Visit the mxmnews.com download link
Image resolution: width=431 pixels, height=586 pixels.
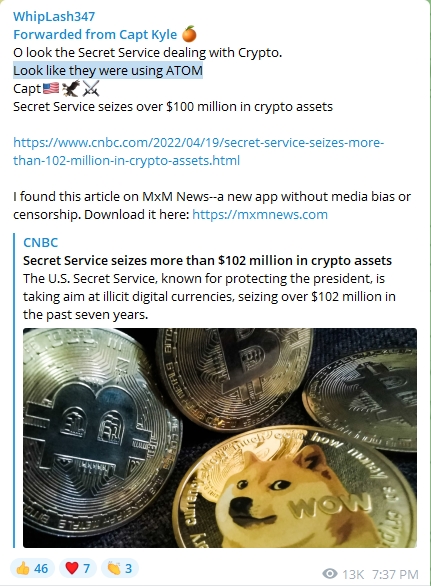[260, 215]
